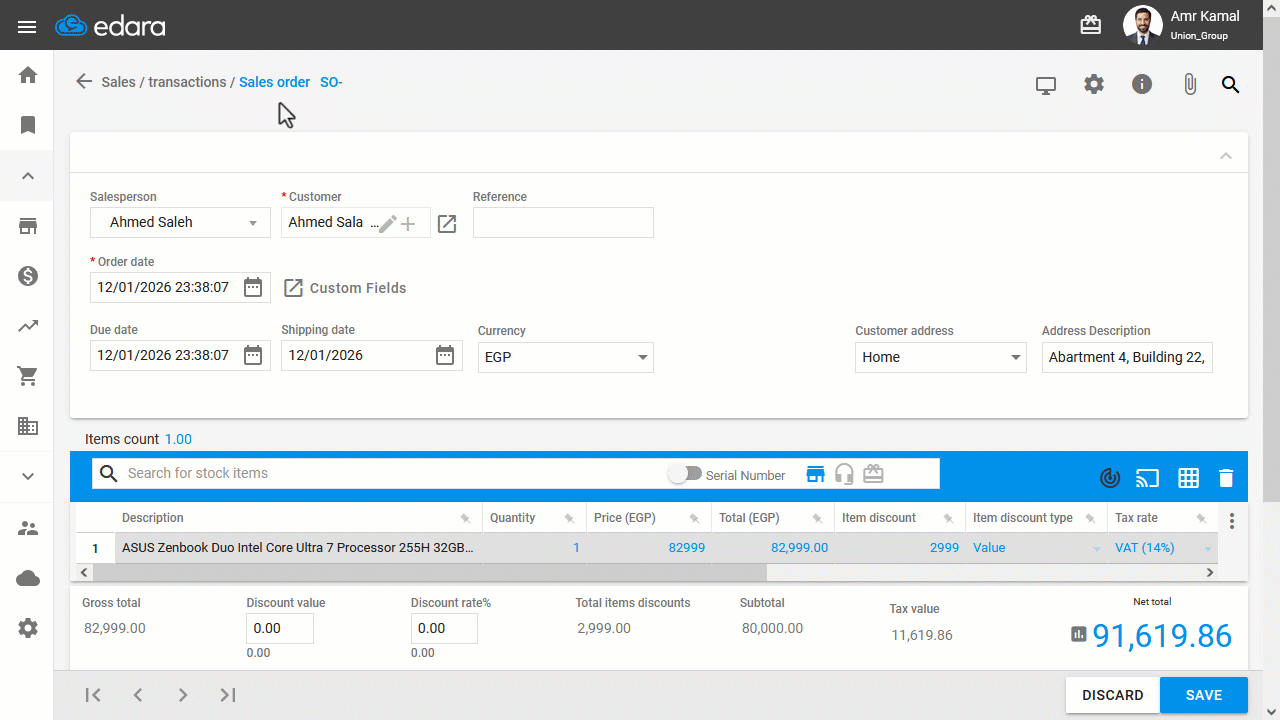This screenshot has height=720, width=1280.
Task: Open the people sidebar icon
Action: click(x=28, y=528)
